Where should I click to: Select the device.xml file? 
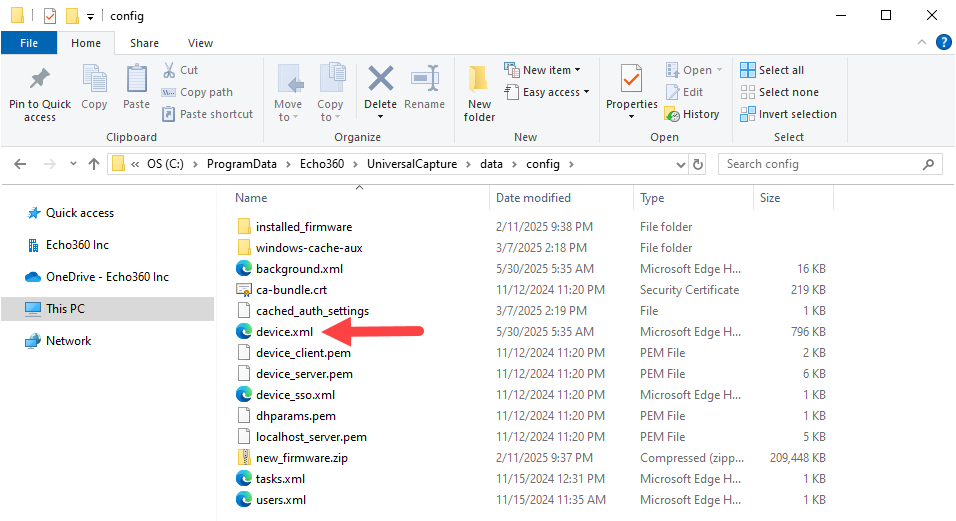coord(284,332)
